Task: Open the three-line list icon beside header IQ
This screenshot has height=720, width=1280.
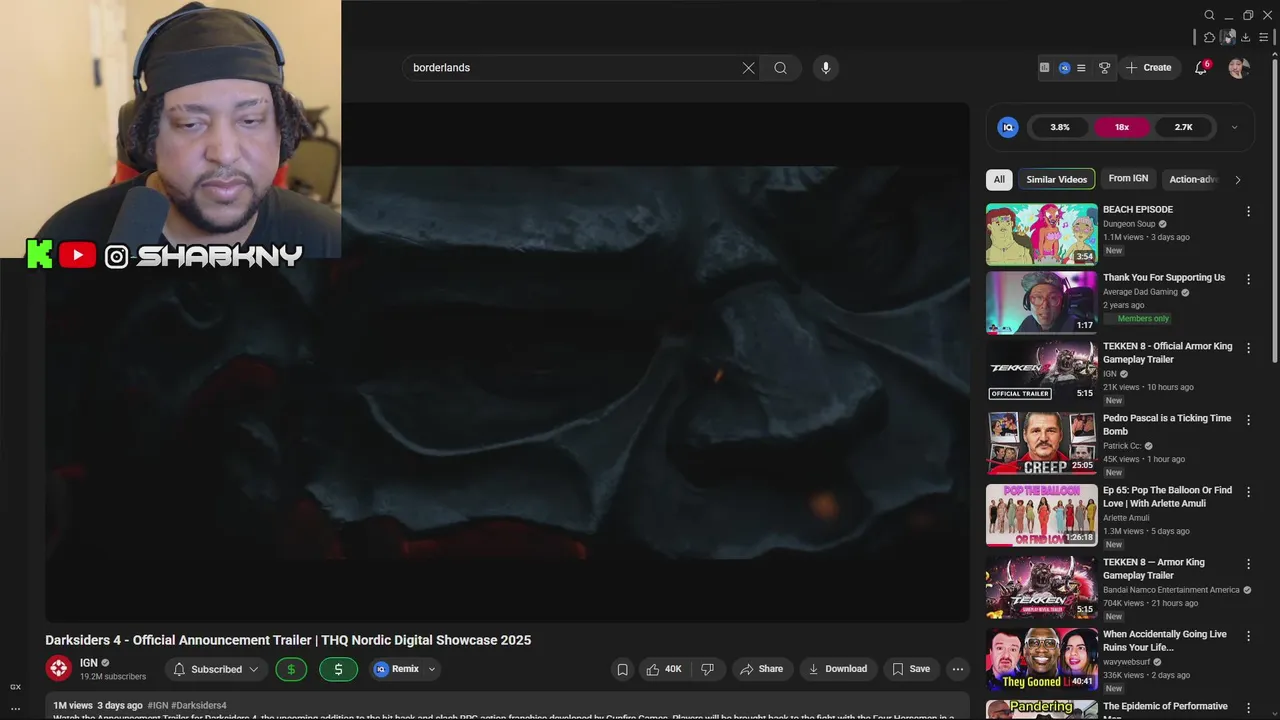Action: coord(1081,68)
